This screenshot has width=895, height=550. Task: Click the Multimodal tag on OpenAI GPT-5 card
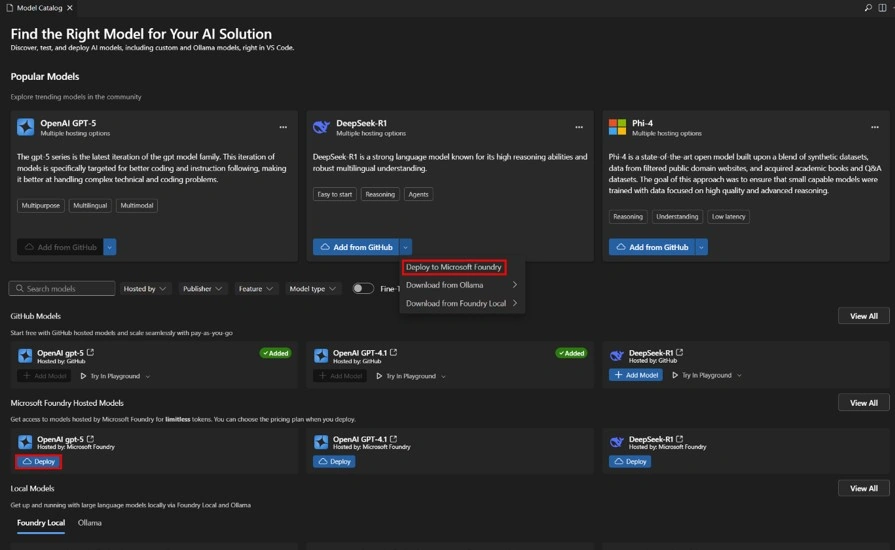point(136,205)
